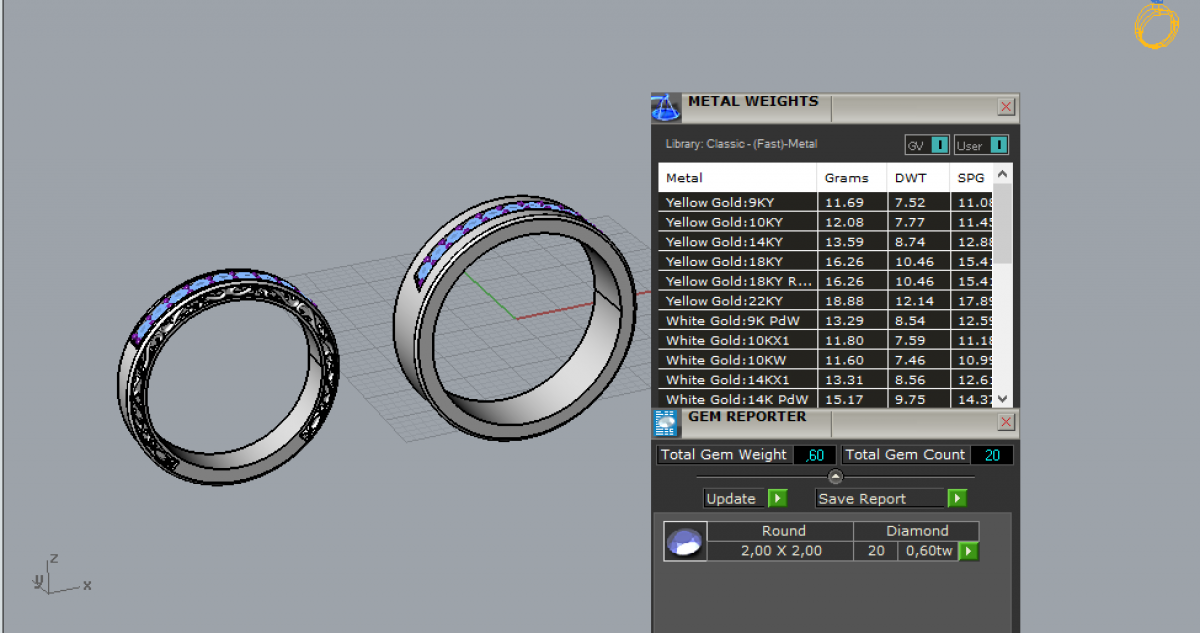
Task: Select the Yellow Gold:18KY row
Action: [x=737, y=262]
